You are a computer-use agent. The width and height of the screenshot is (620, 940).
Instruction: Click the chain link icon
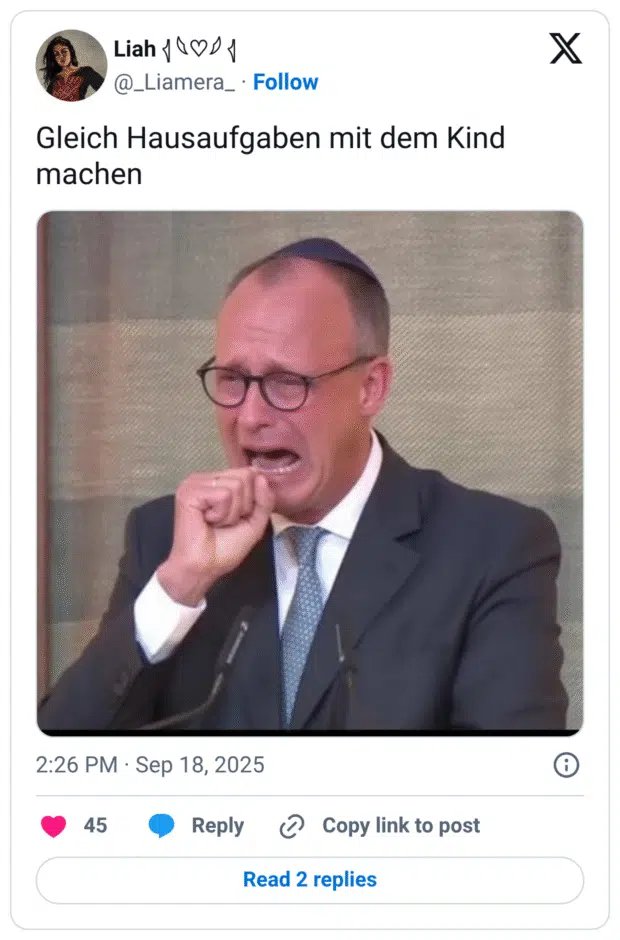[x=292, y=826]
